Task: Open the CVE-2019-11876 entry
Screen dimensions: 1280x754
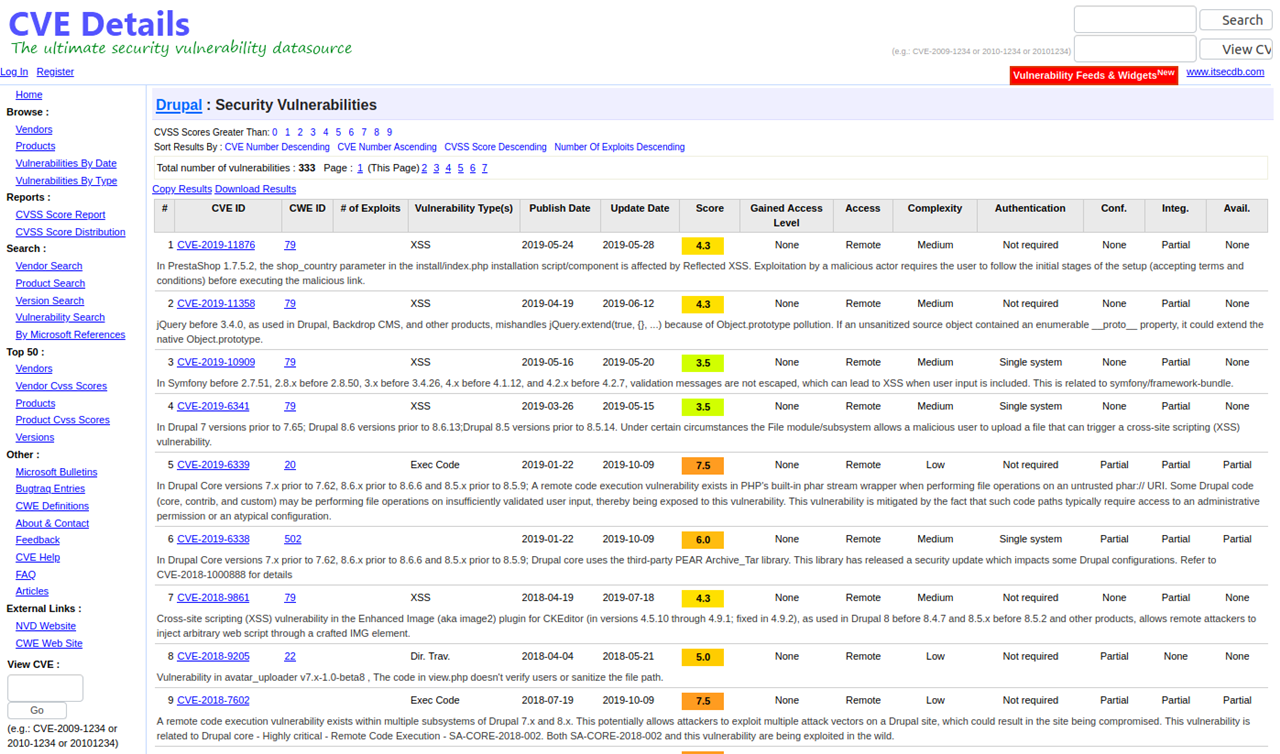Action: point(216,245)
